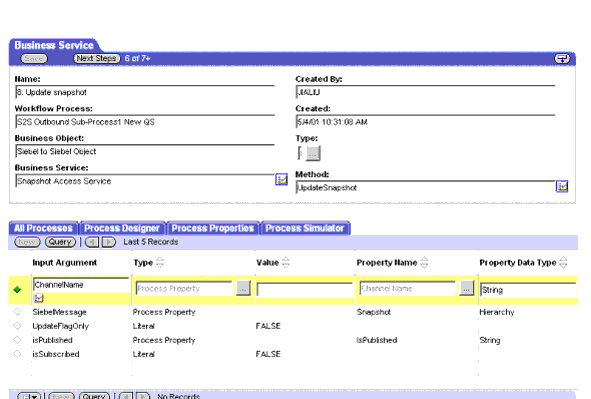Click the Query button in bottom applet

pos(94,396)
